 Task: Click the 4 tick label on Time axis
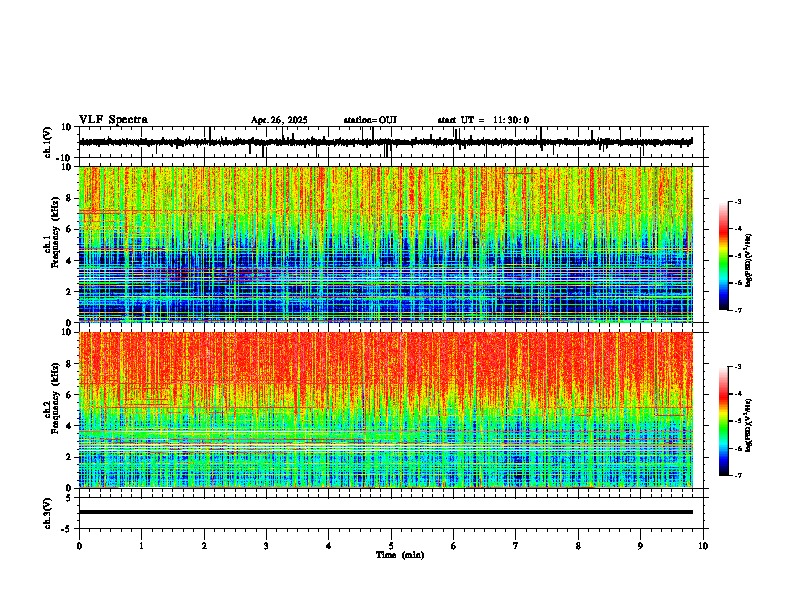329,546
